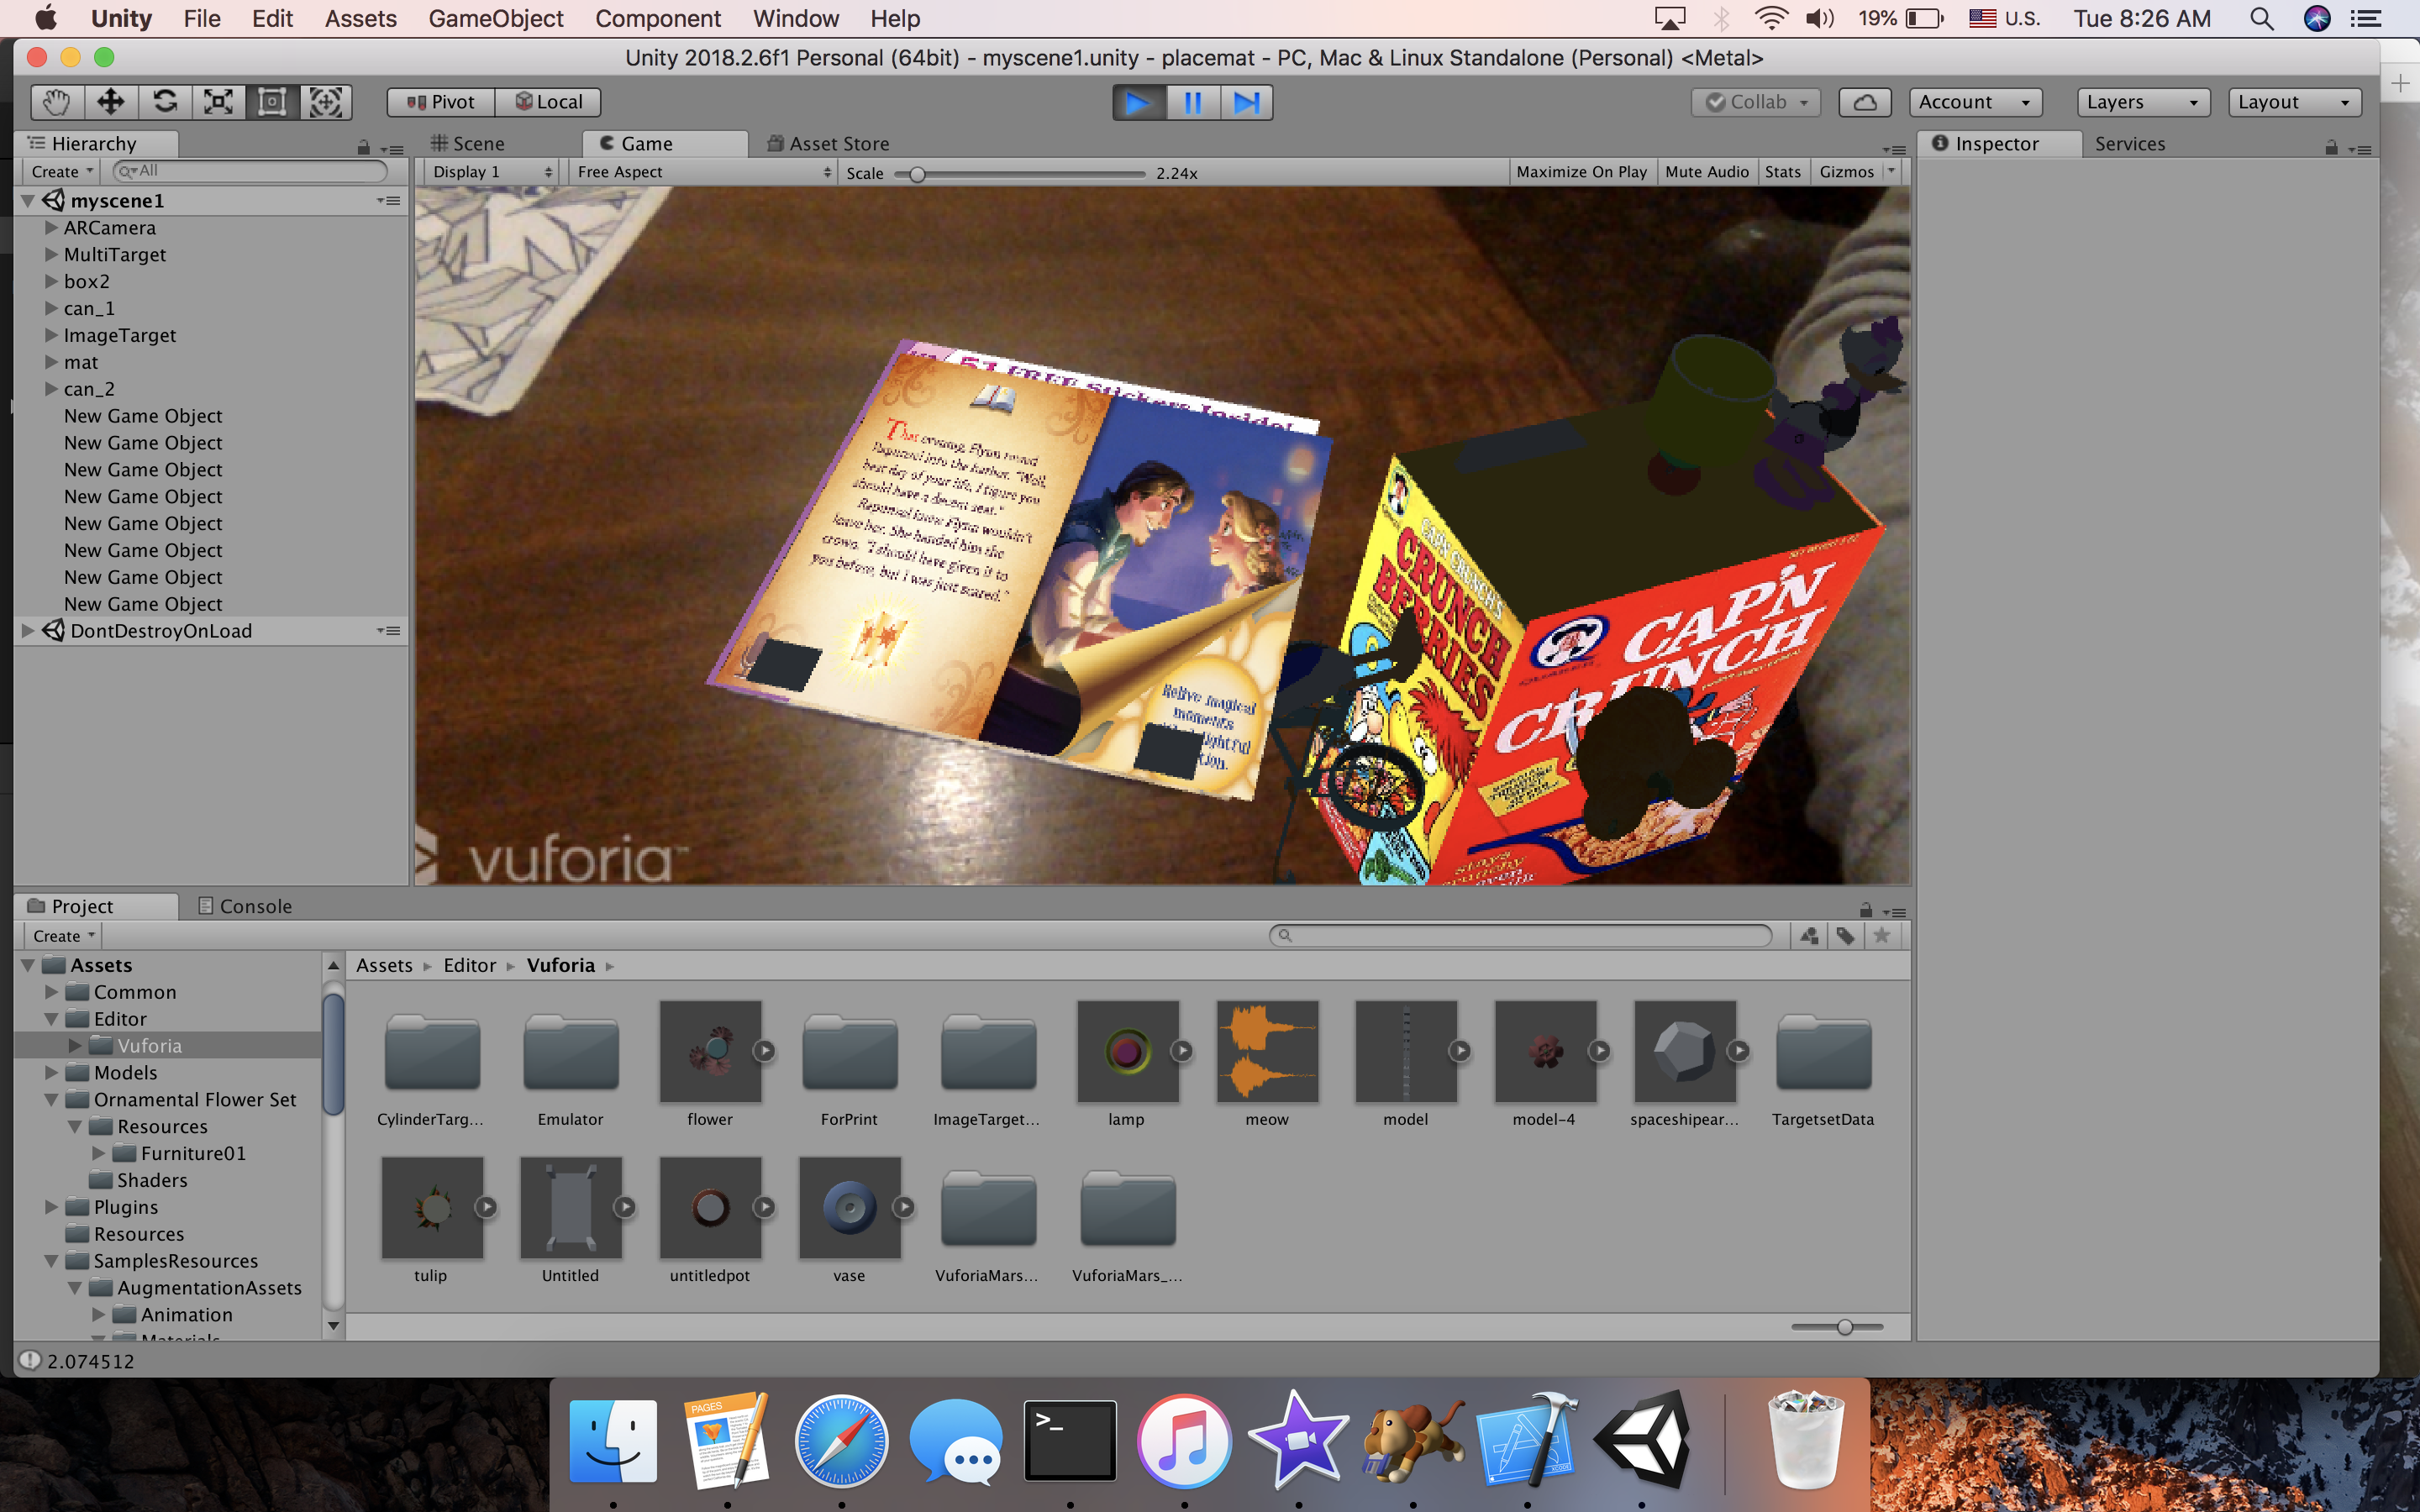Select the Rotate tool
Screen dimensions: 2420x1512
click(x=165, y=102)
